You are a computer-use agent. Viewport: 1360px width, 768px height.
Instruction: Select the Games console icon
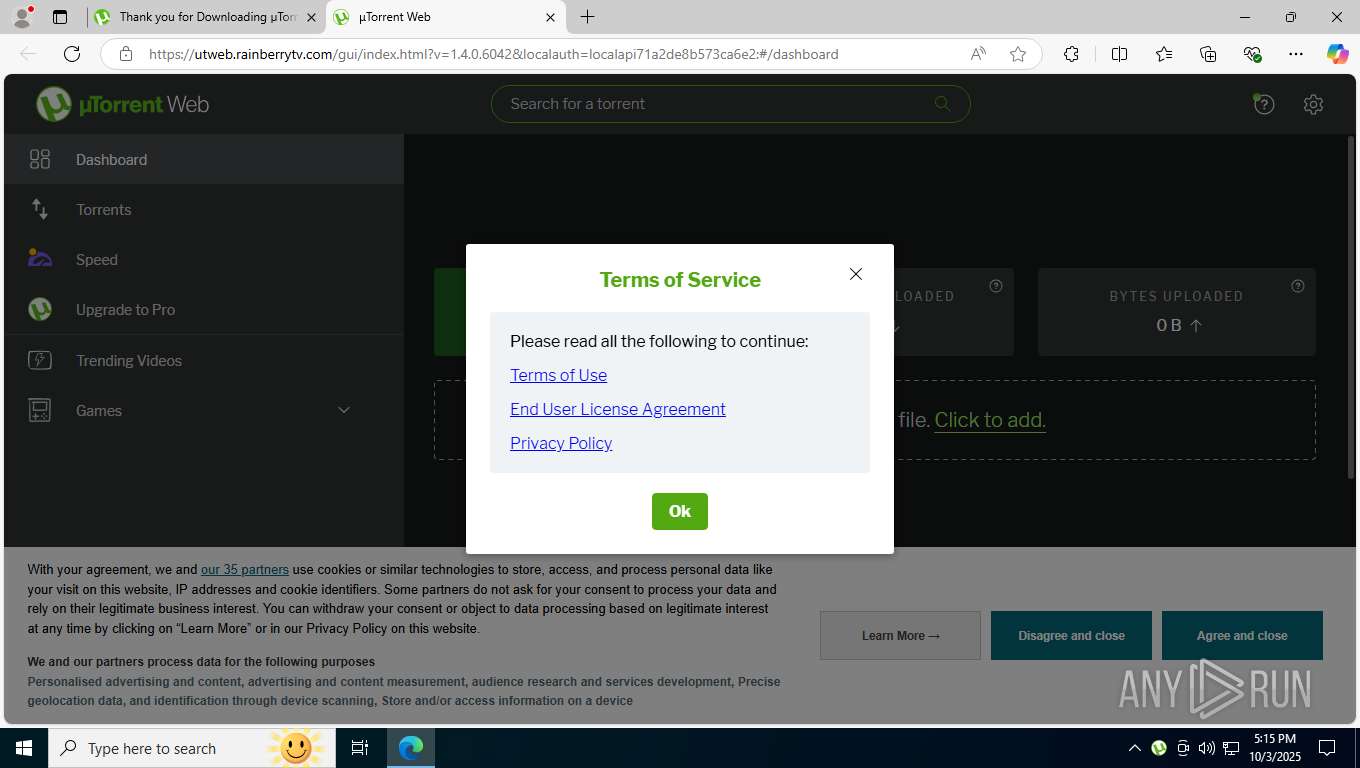(40, 410)
